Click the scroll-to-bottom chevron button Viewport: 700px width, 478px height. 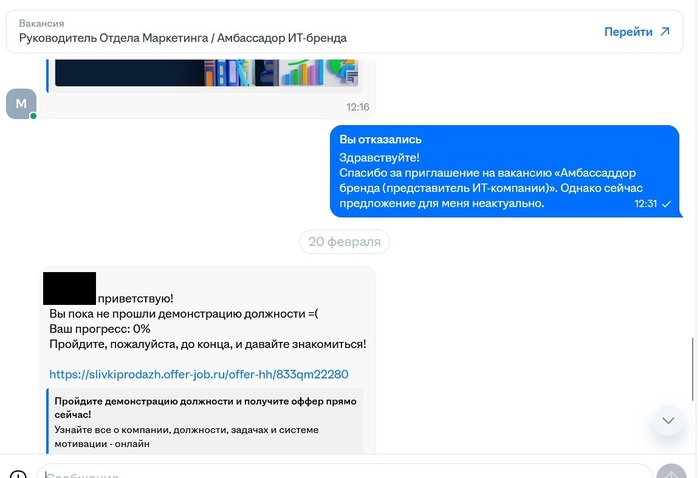[668, 420]
